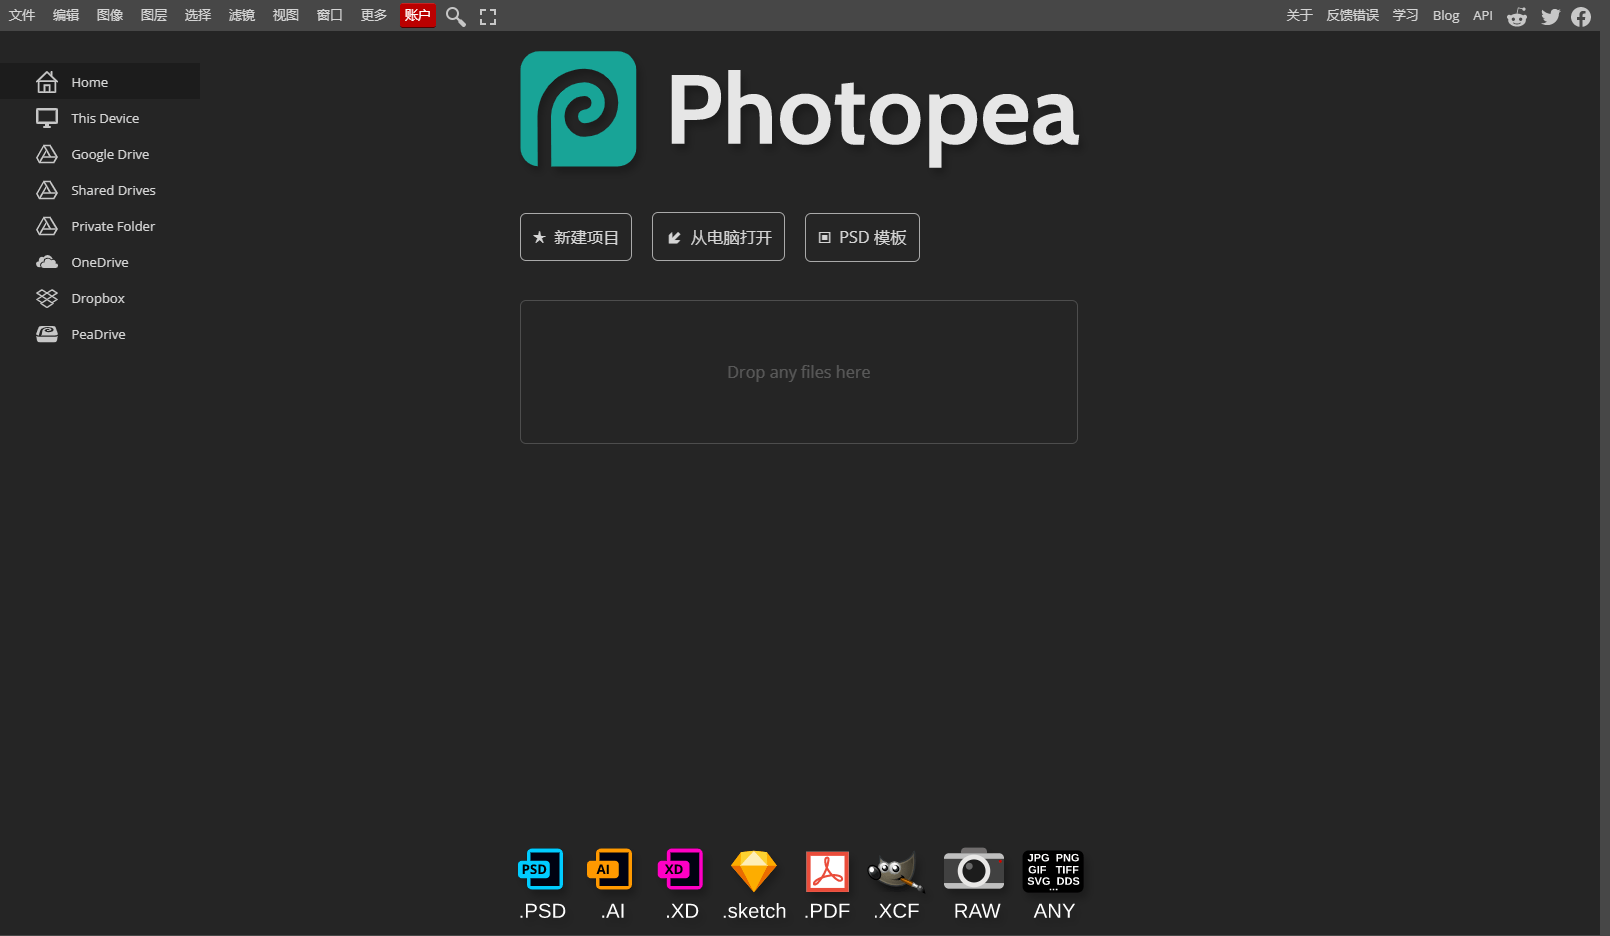Viewport: 1610px width, 936px height.
Task: Open the 选择 menu
Action: click(198, 15)
